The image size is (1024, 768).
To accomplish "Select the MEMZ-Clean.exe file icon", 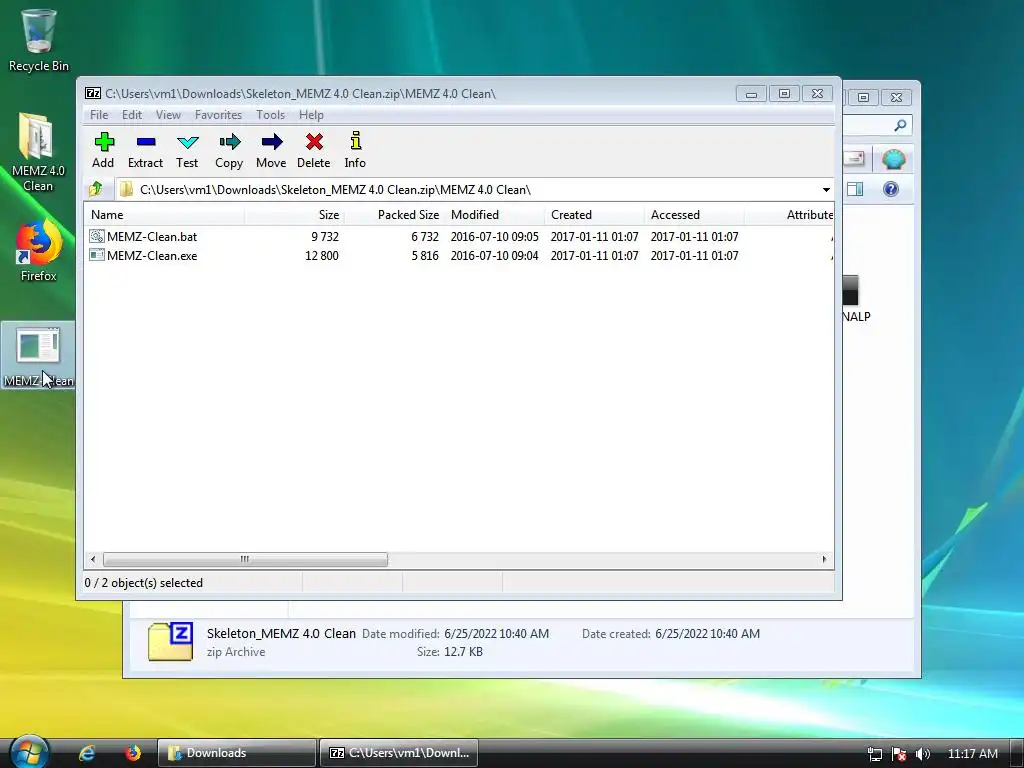I will (97, 255).
